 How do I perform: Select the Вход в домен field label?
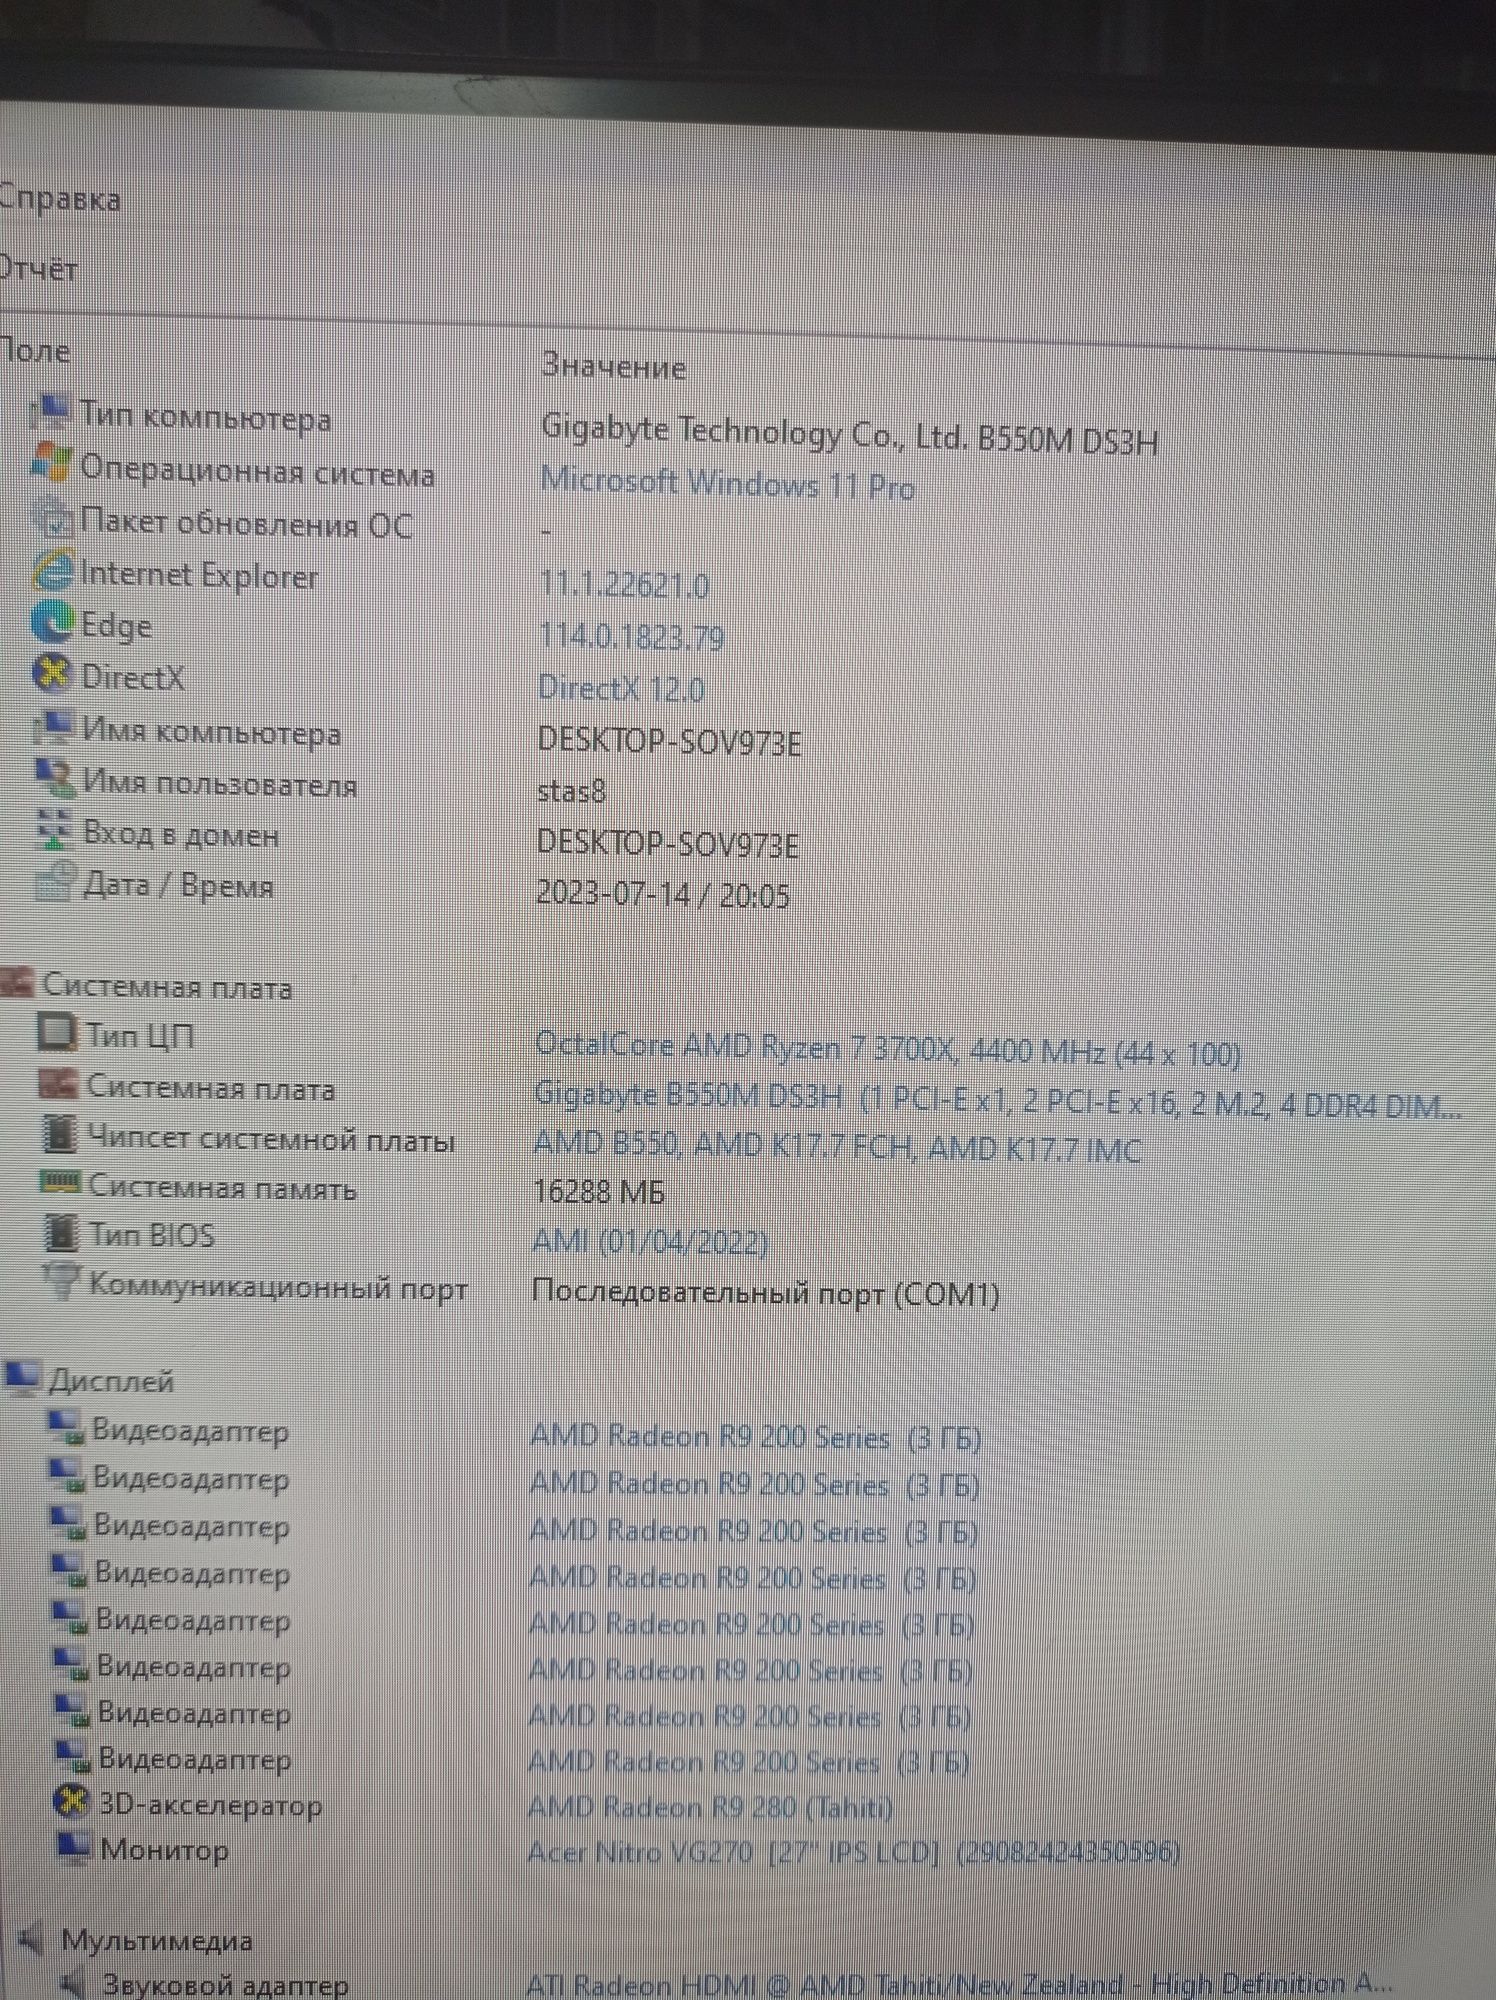coord(181,835)
